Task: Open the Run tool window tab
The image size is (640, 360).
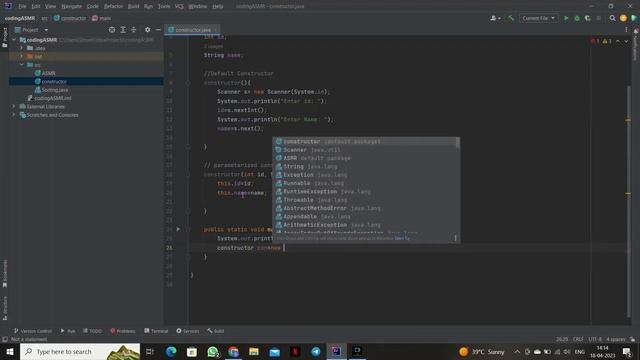Action: (68, 331)
